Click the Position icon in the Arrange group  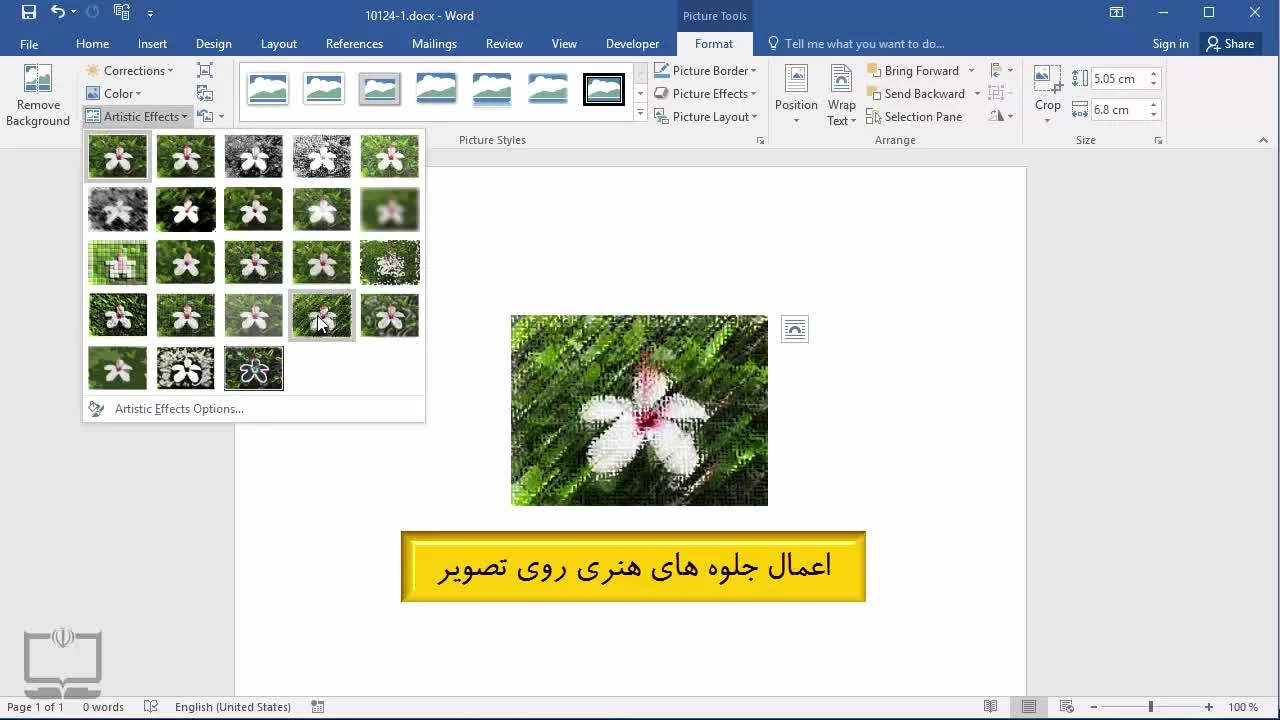796,80
